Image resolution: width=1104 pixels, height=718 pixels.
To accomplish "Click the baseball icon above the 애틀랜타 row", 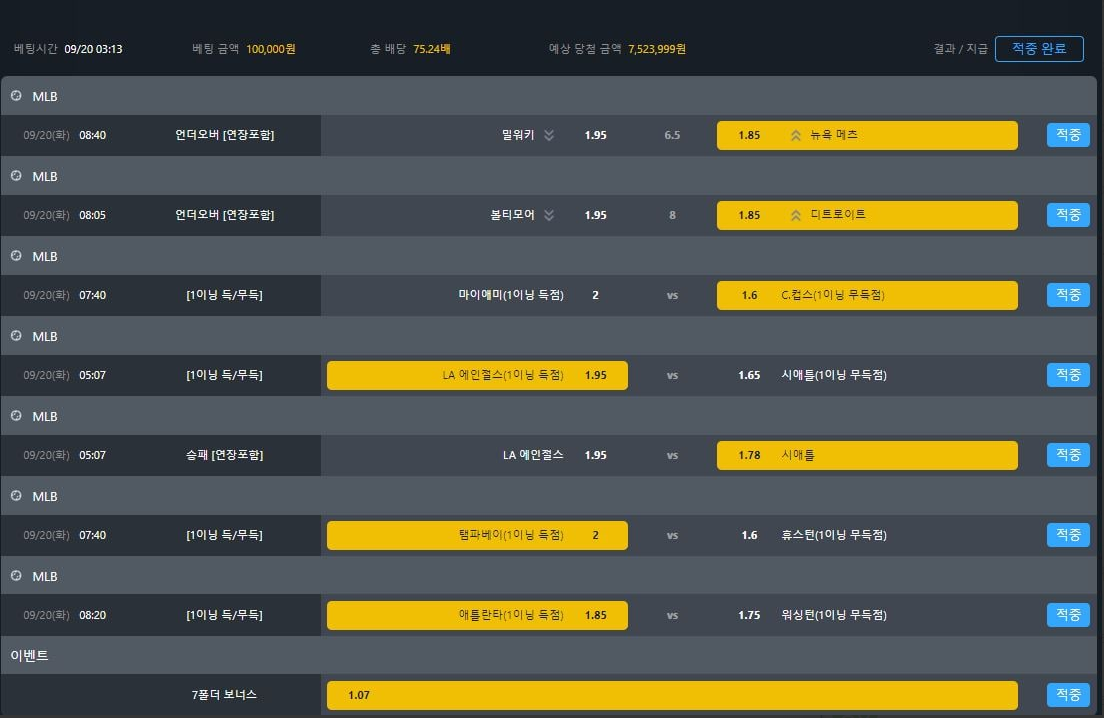I will point(16,576).
